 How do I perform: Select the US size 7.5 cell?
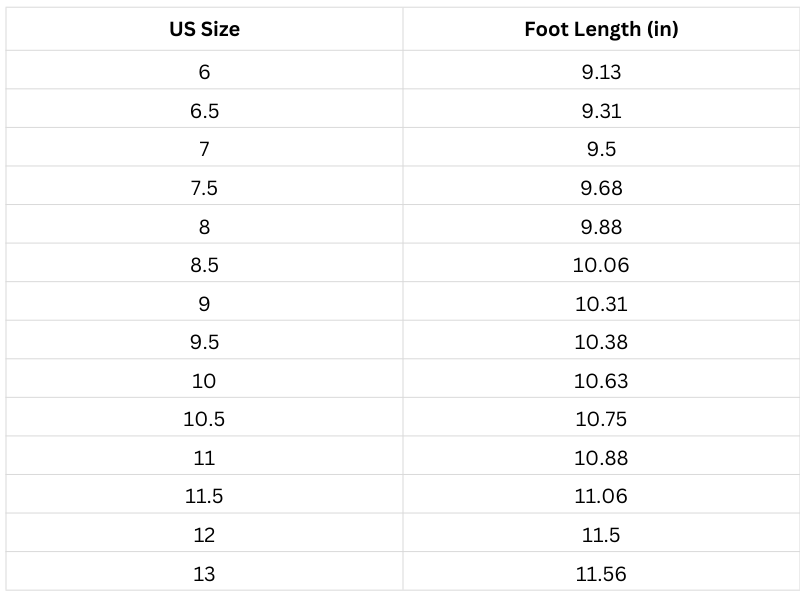[204, 188]
